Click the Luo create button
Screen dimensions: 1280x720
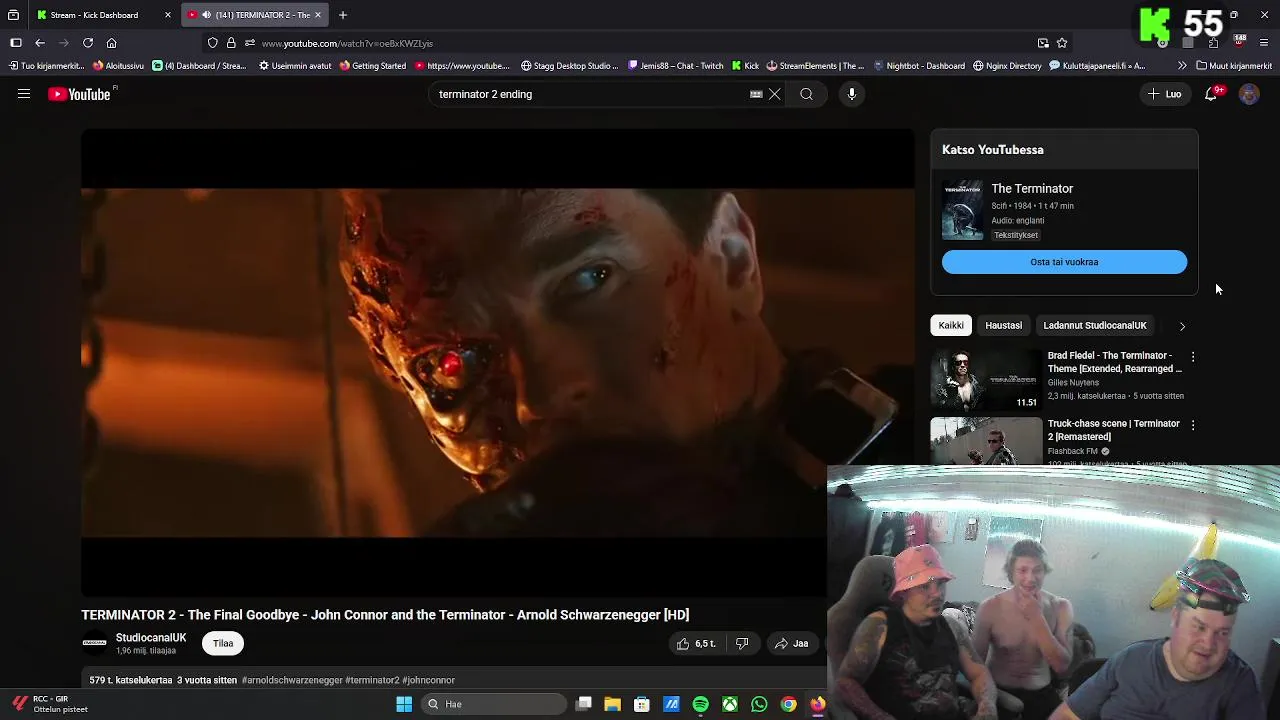(1165, 94)
